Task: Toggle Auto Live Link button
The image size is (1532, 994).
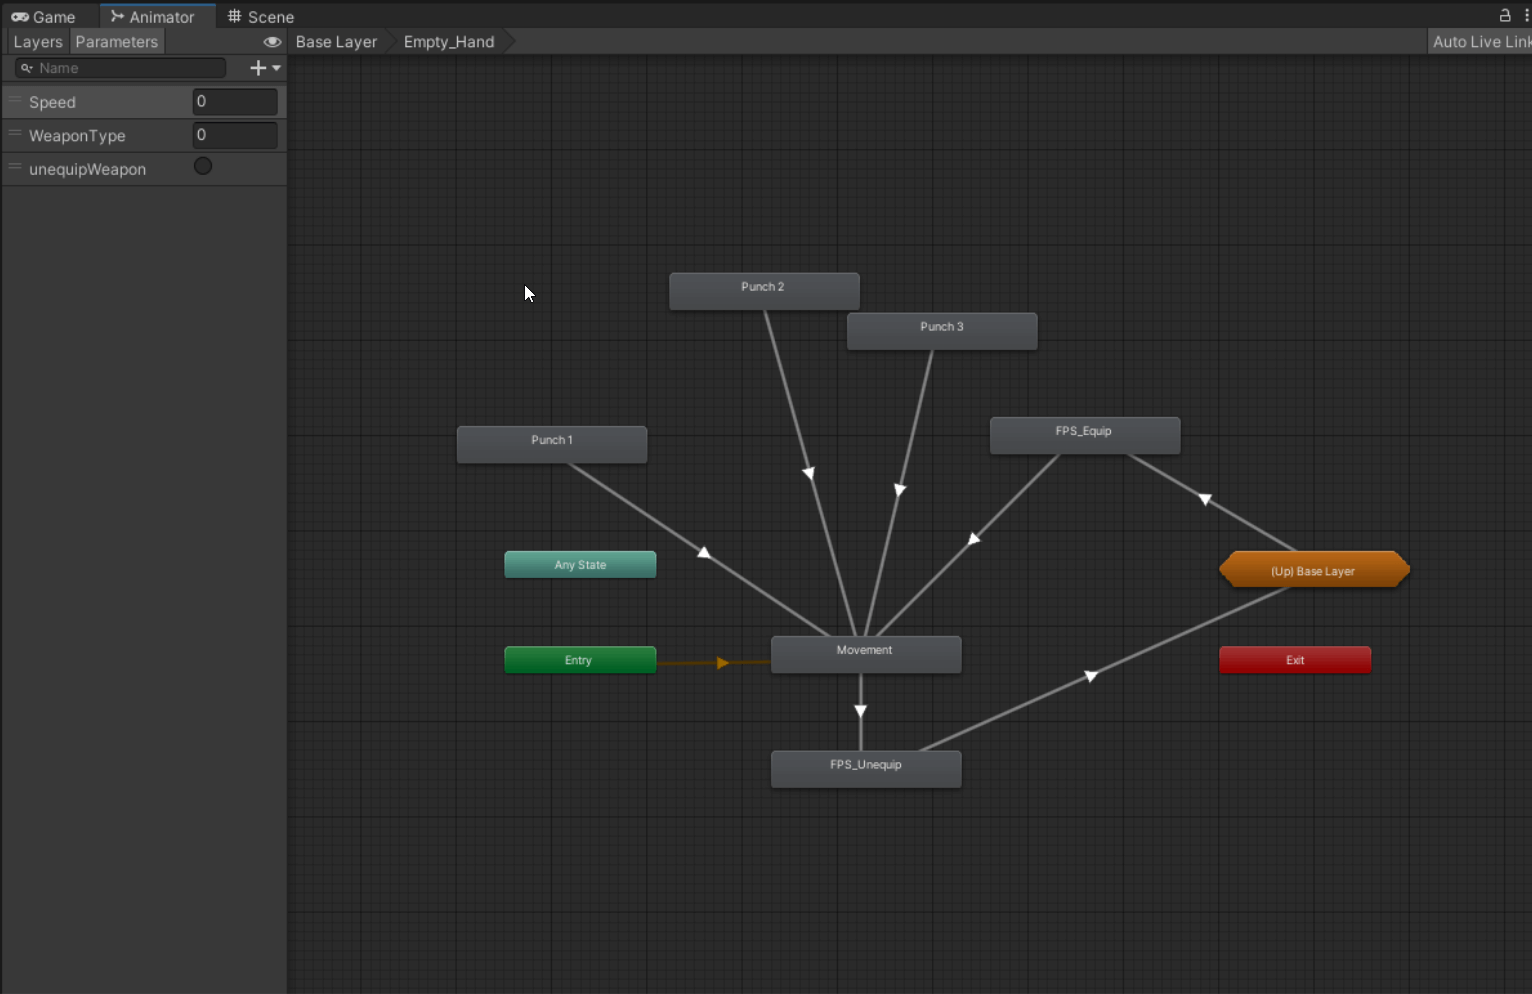Action: point(1480,42)
